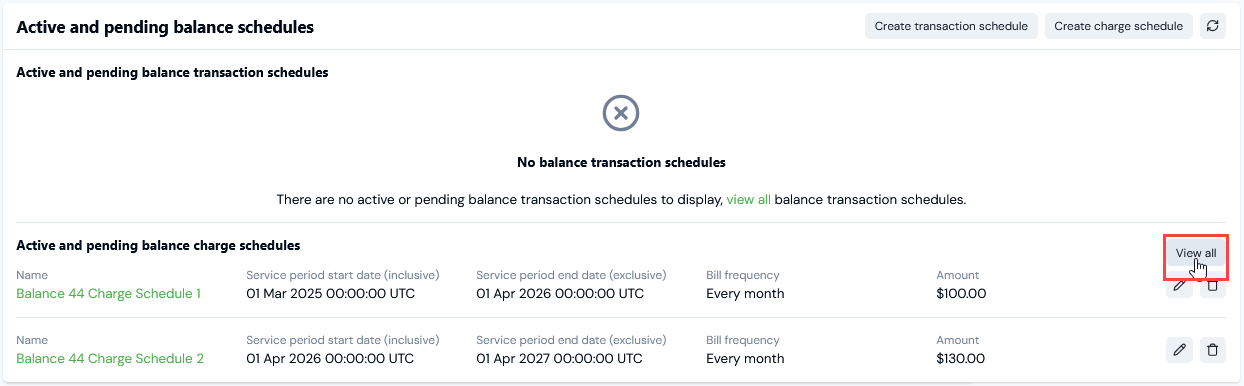Follow the green view all transaction schedules link
The width and height of the screenshot is (1244, 386).
(748, 199)
